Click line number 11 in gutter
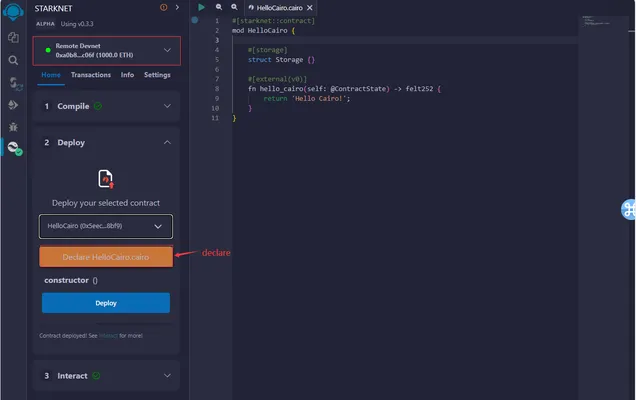This screenshot has height=400, width=636. click(215, 118)
